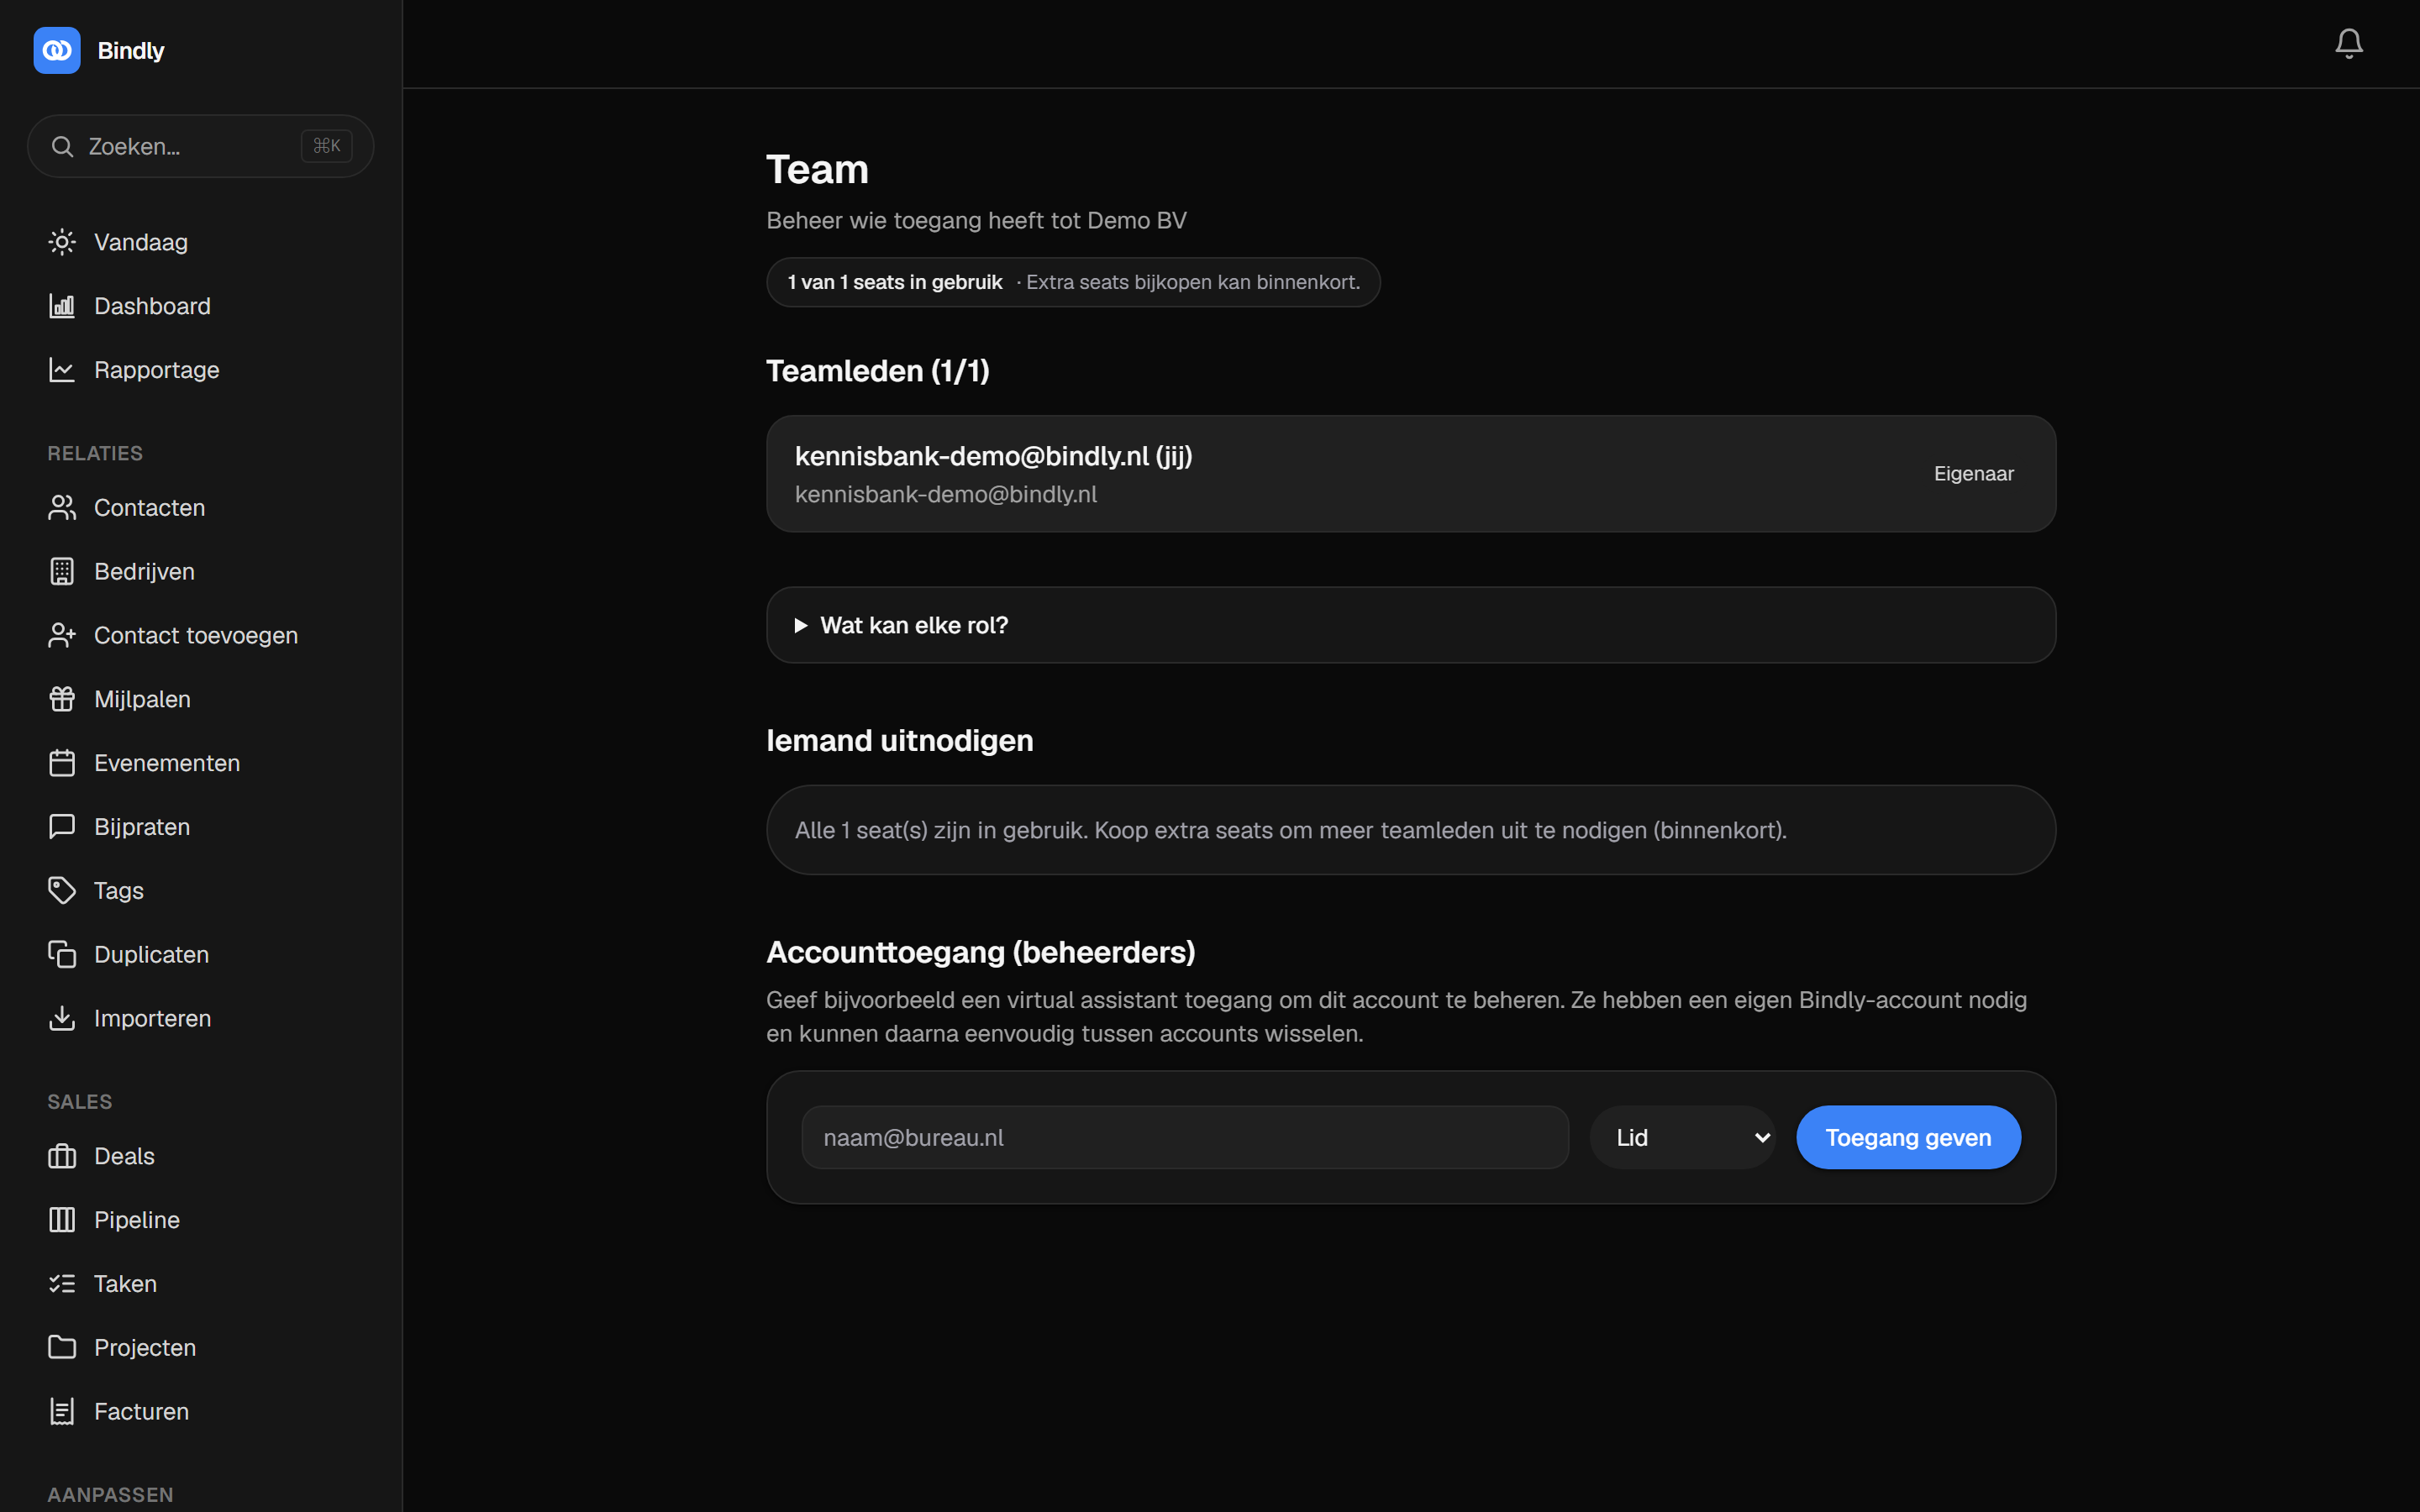The height and width of the screenshot is (1512, 2420).
Task: Open Bedrijven list
Action: pos(200,572)
